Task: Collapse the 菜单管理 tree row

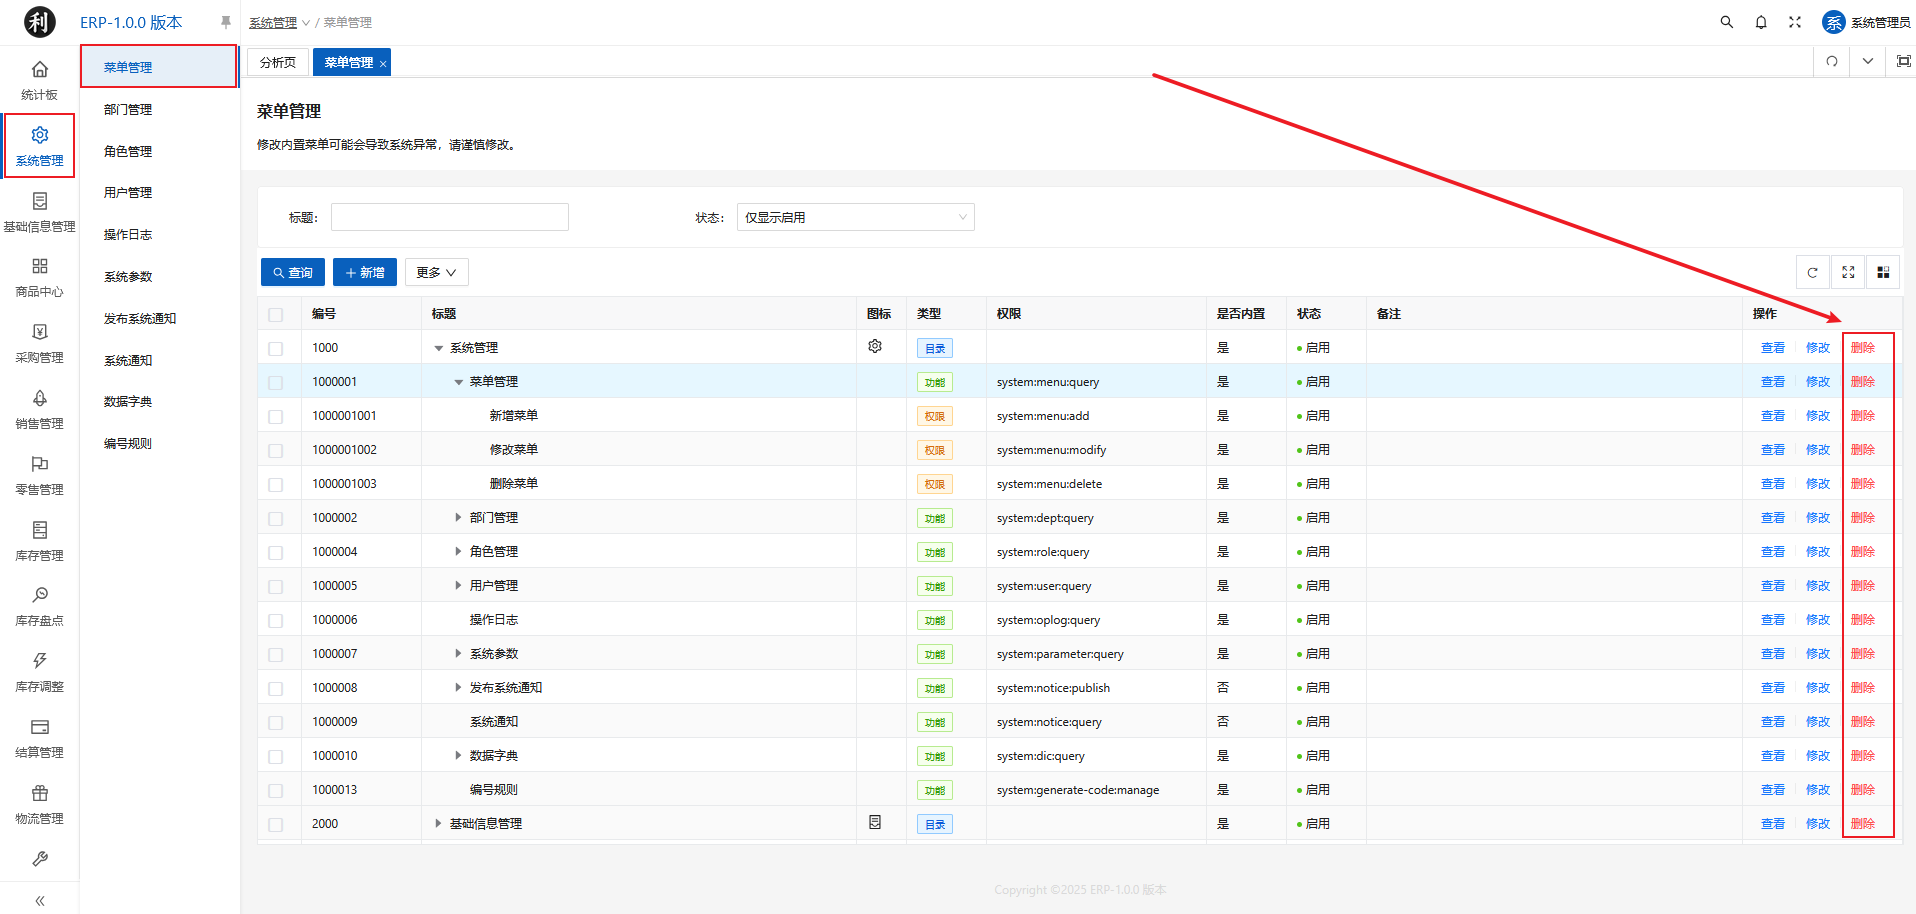Action: [458, 382]
